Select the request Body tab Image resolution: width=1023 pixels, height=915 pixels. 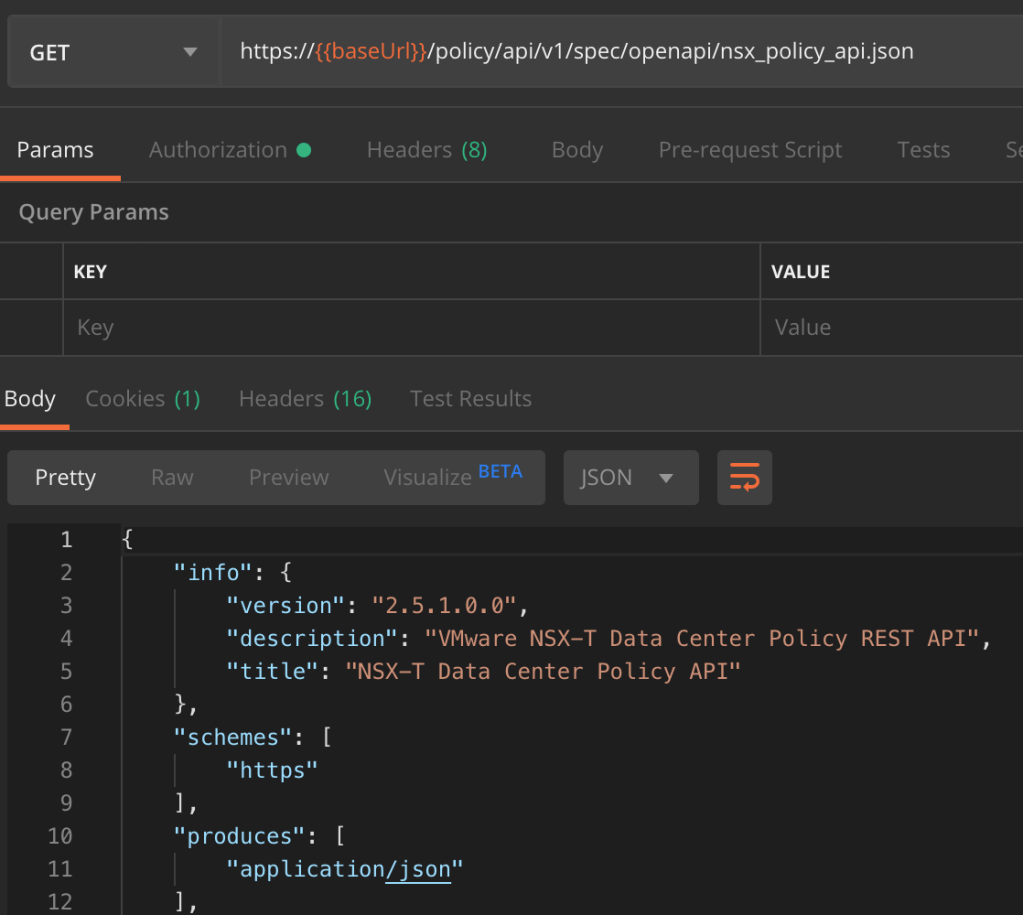pyautogui.click(x=577, y=150)
